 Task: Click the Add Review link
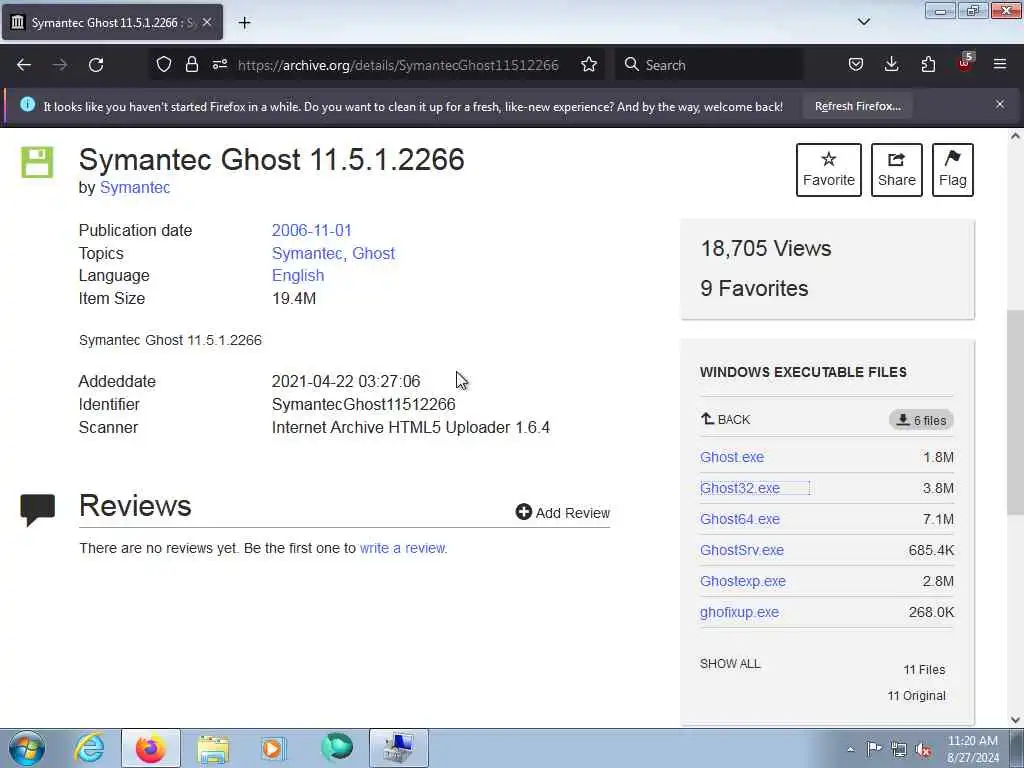pos(563,513)
